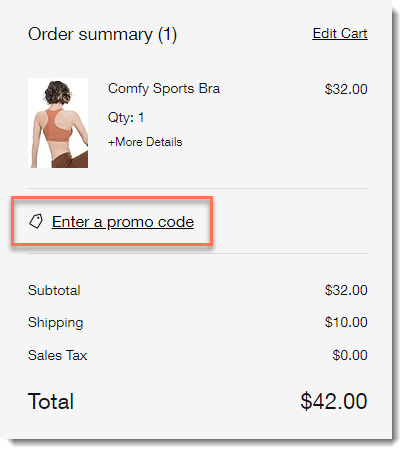Click the $0.00 sales tax amount
This screenshot has height=454, width=407.
(x=350, y=355)
